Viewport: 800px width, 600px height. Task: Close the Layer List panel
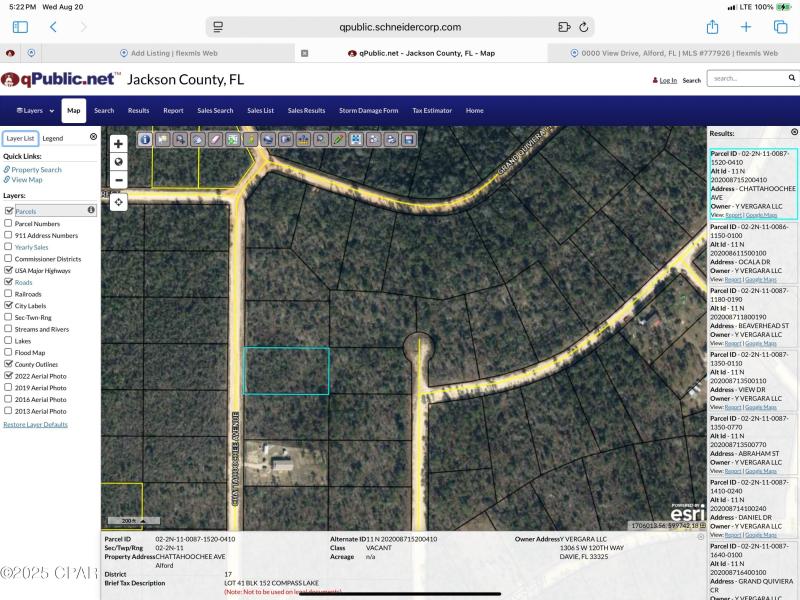pyautogui.click(x=93, y=137)
